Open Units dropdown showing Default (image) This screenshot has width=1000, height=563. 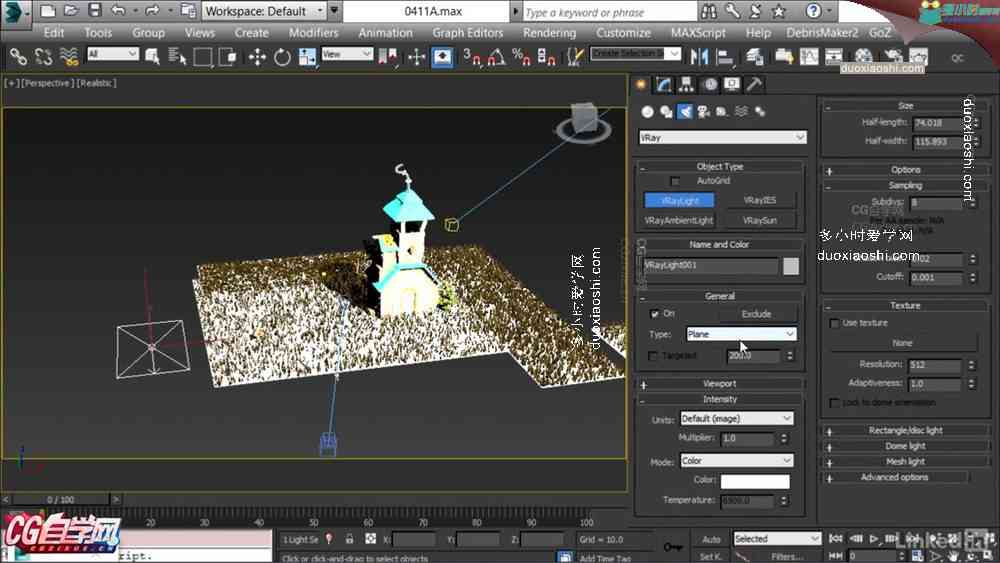click(x=737, y=418)
